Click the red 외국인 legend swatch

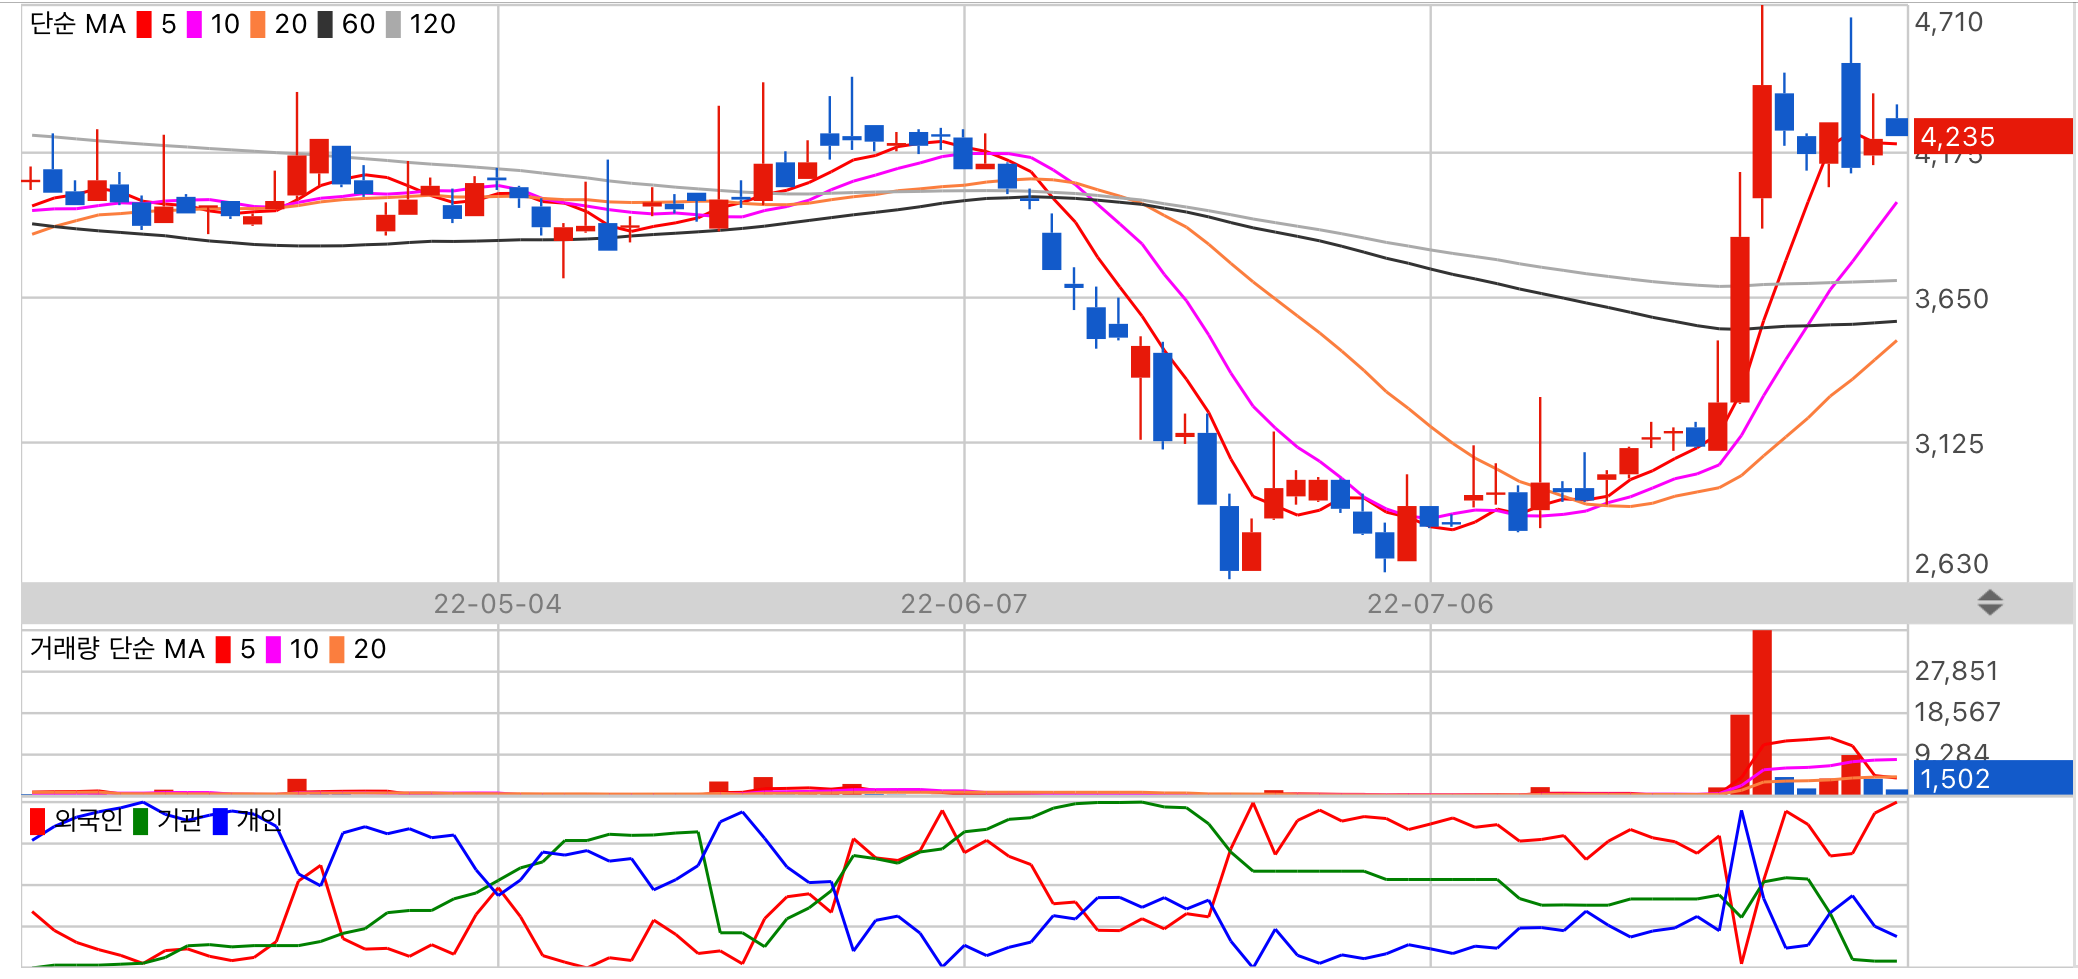38,821
